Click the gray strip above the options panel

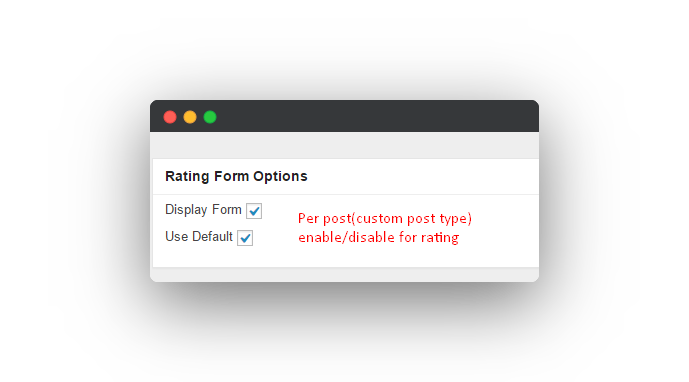tap(344, 145)
